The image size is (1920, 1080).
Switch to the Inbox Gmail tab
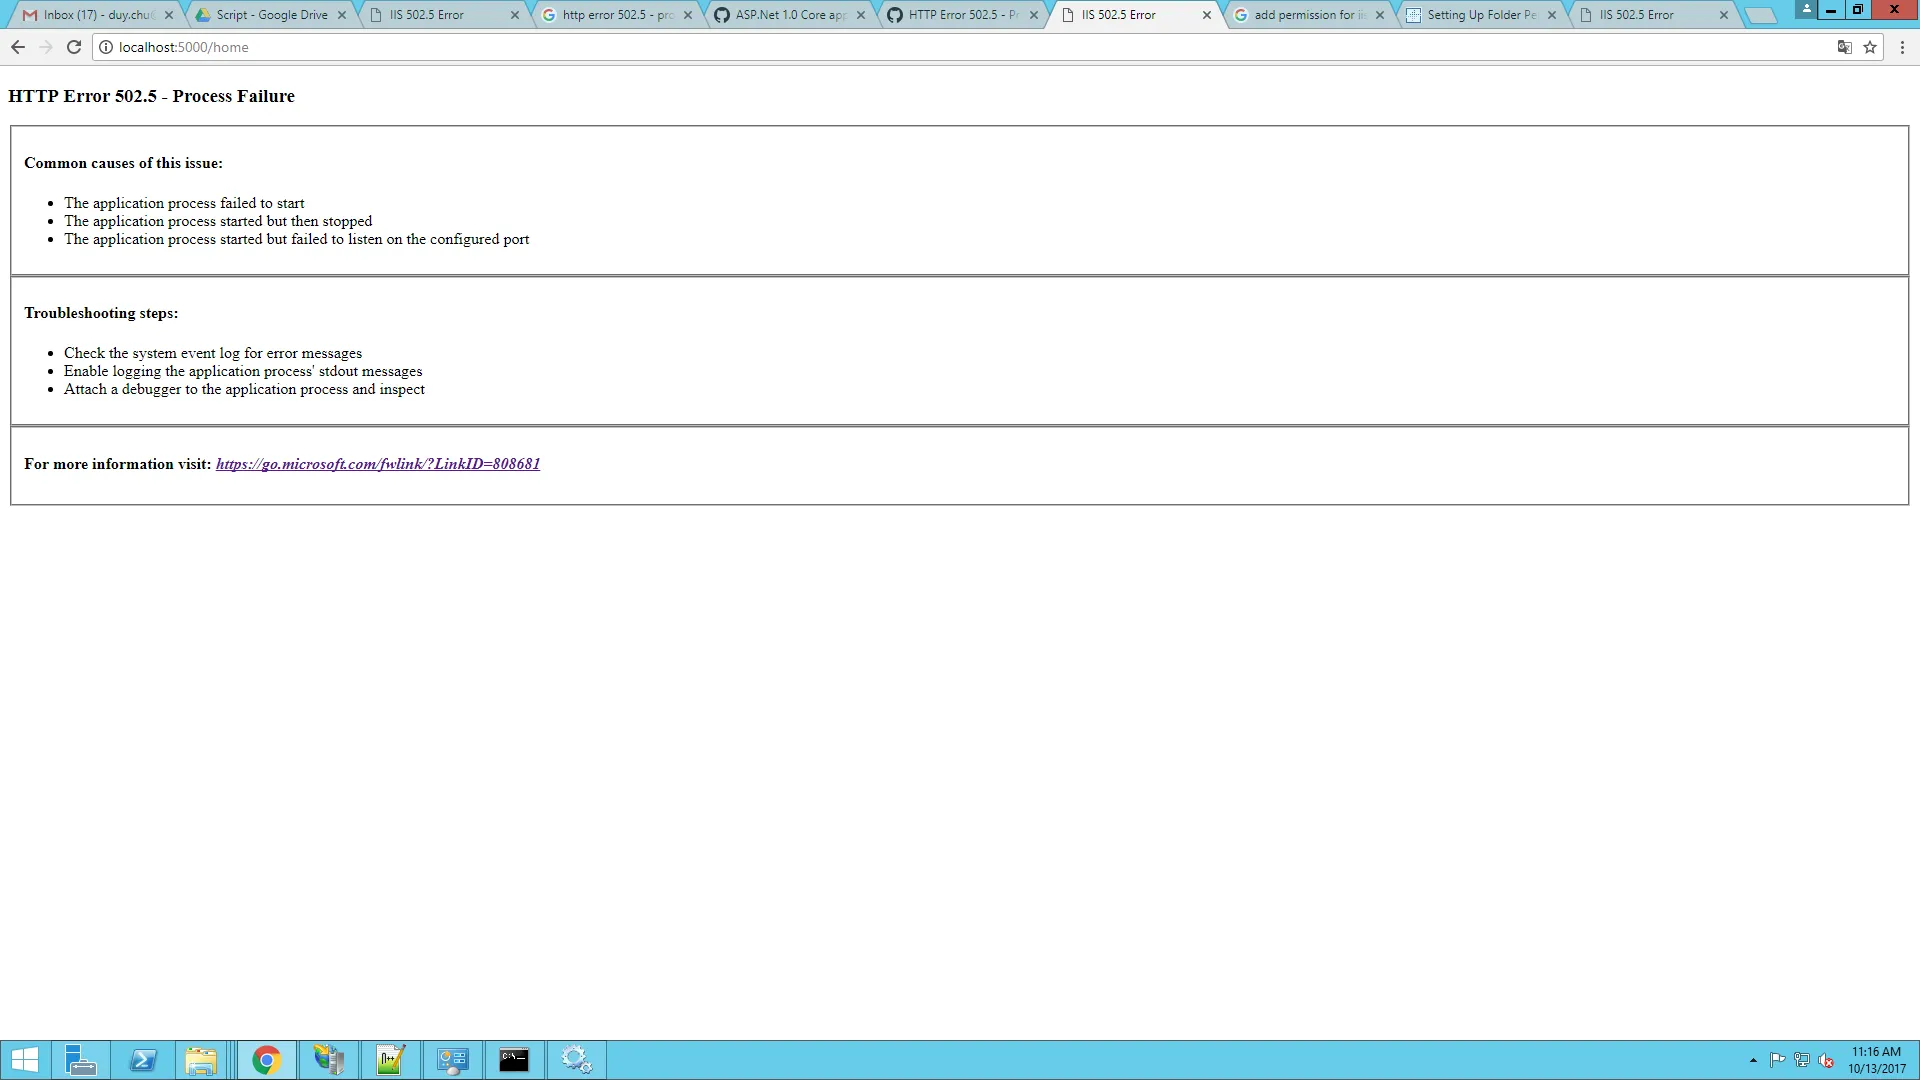(x=95, y=15)
